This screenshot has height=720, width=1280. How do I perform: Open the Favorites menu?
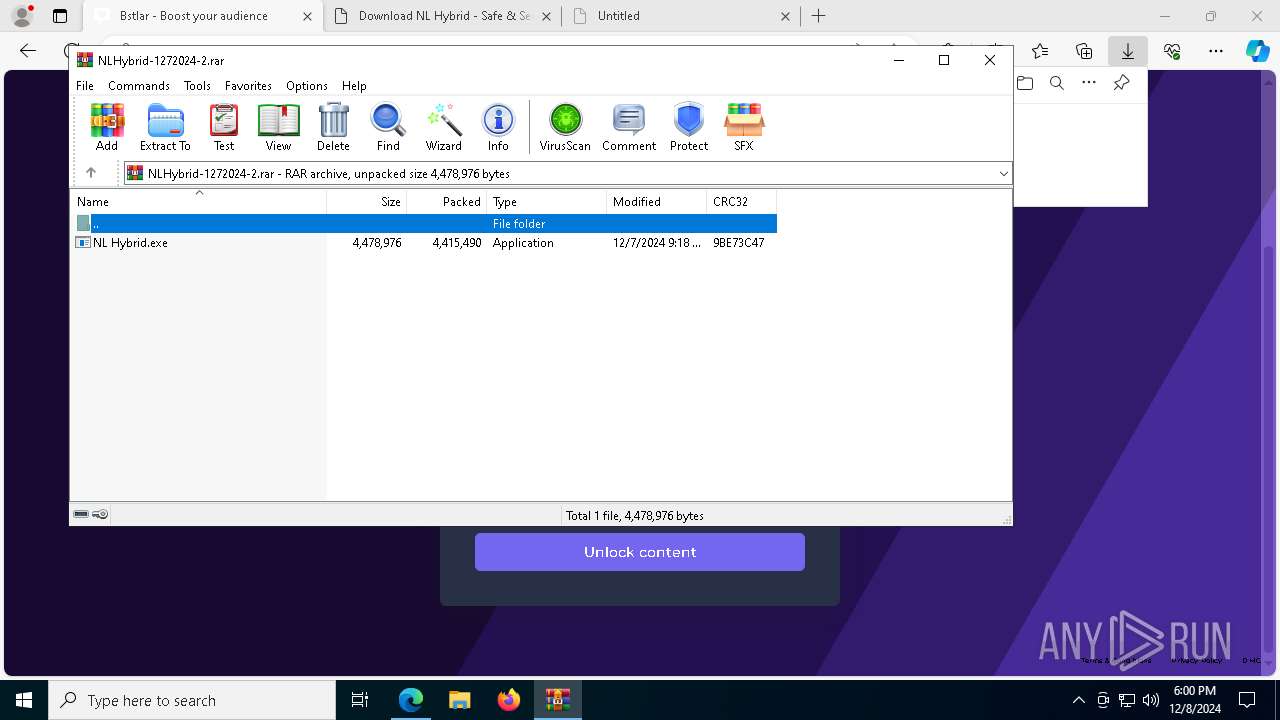click(x=248, y=86)
